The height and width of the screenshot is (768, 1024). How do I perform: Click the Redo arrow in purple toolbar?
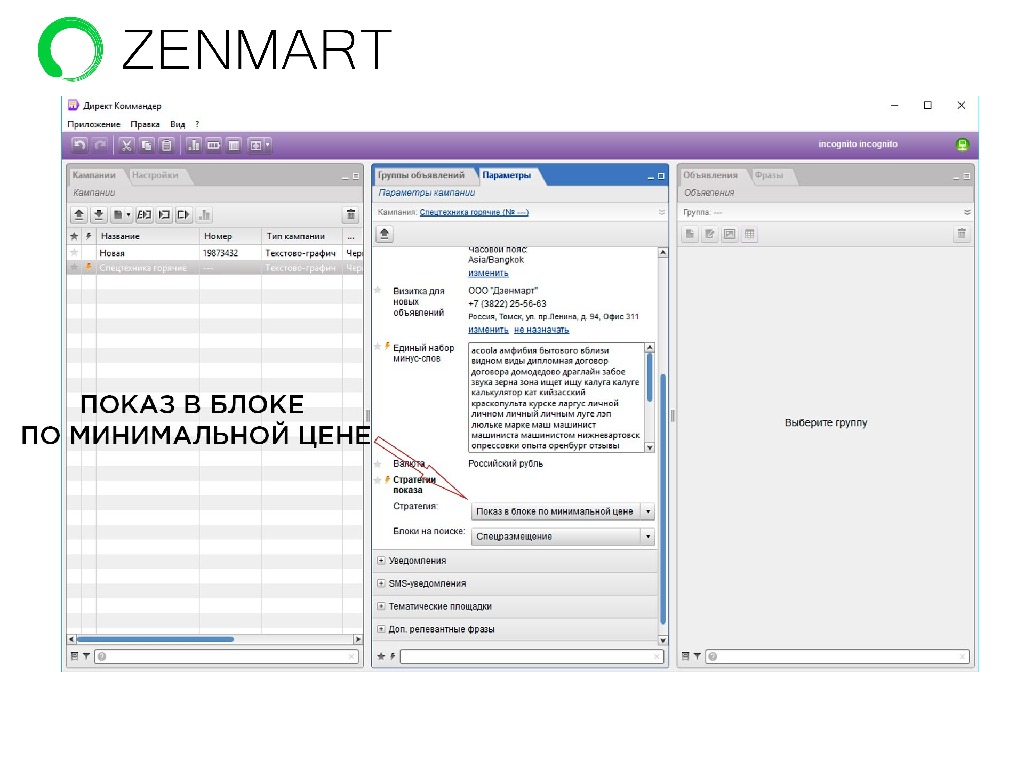(100, 145)
